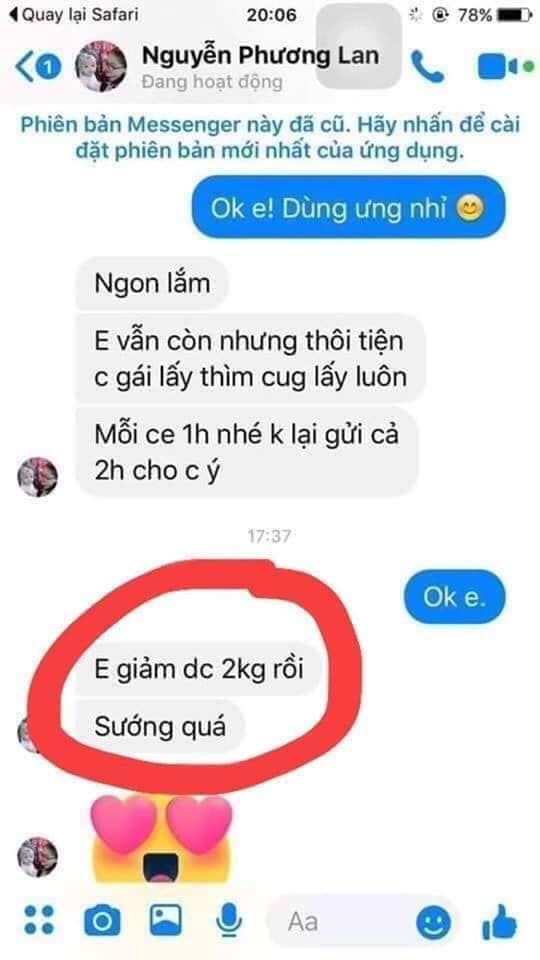Viewport: 540px width, 960px height.
Task: Open Nguyễn Phương Lan's profile name
Action: pyautogui.click(x=260, y=56)
